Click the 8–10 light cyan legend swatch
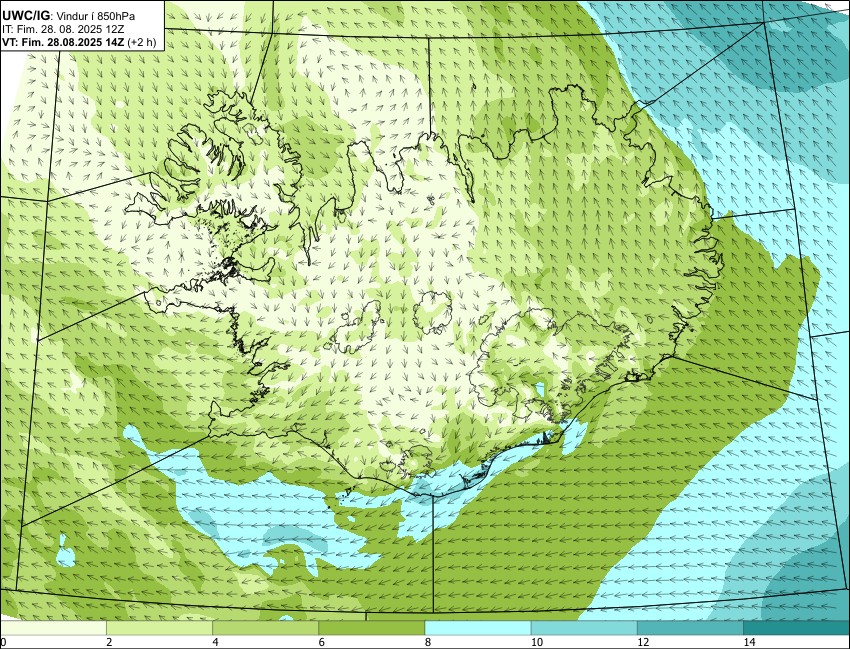 pos(478,628)
